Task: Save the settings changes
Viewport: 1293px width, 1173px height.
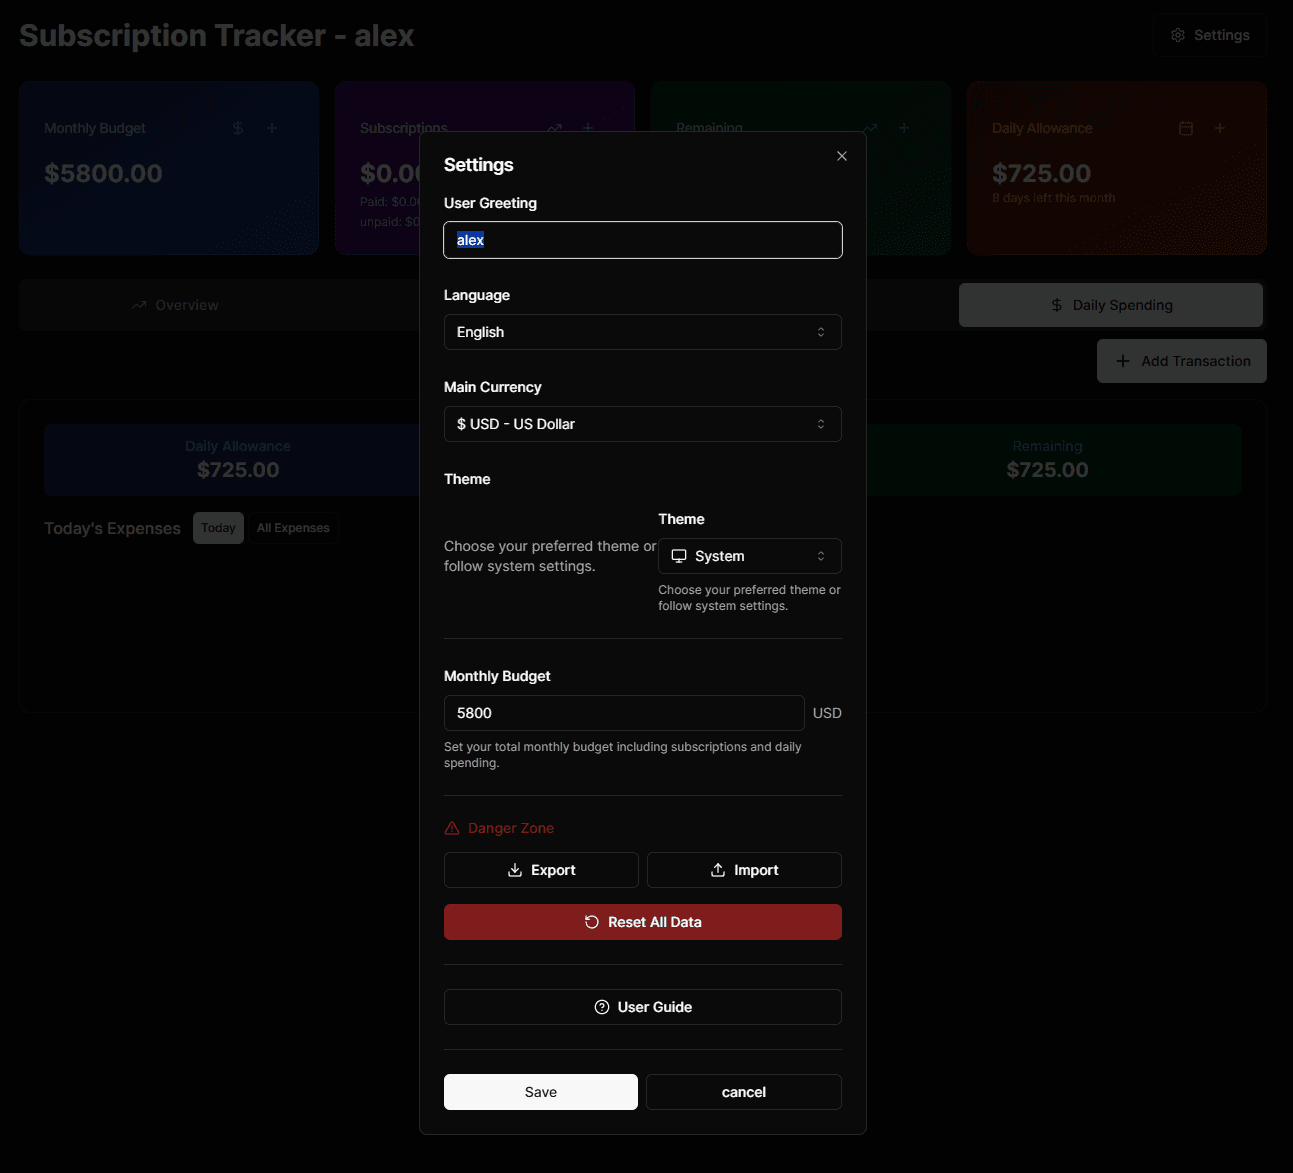Action: point(540,1091)
